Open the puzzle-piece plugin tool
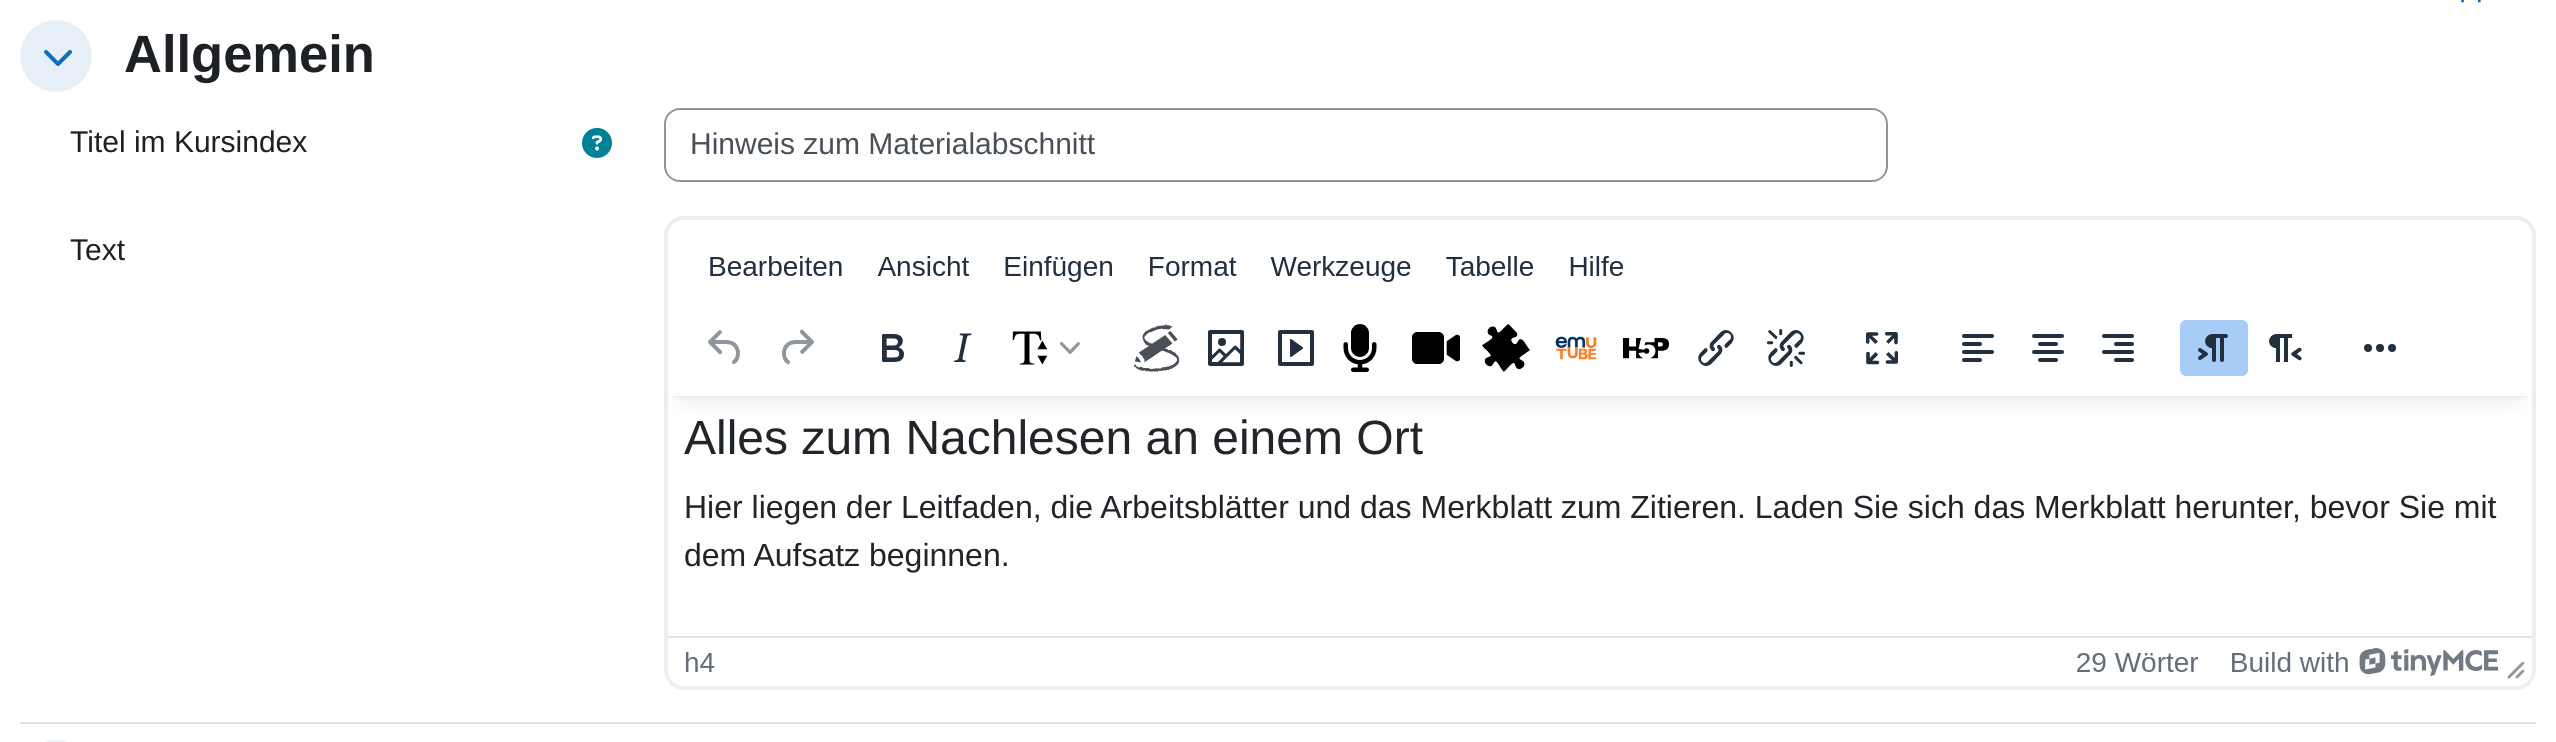This screenshot has width=2556, height=742. coord(1506,348)
